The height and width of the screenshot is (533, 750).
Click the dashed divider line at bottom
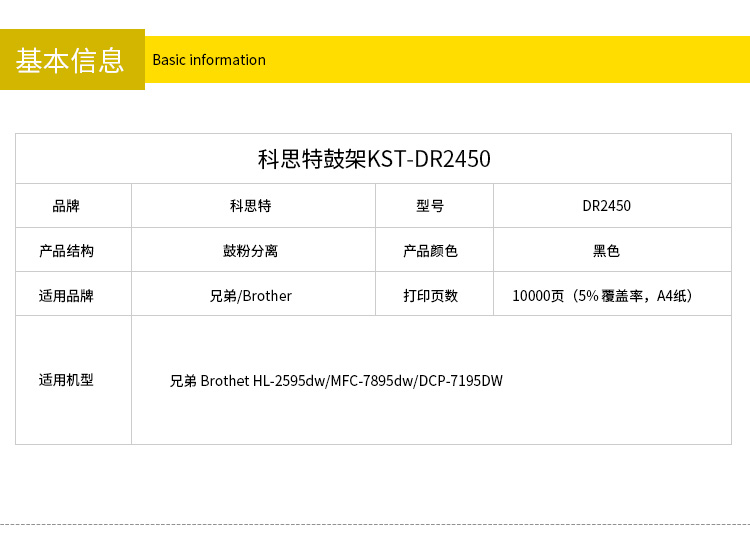pyautogui.click(x=375, y=524)
